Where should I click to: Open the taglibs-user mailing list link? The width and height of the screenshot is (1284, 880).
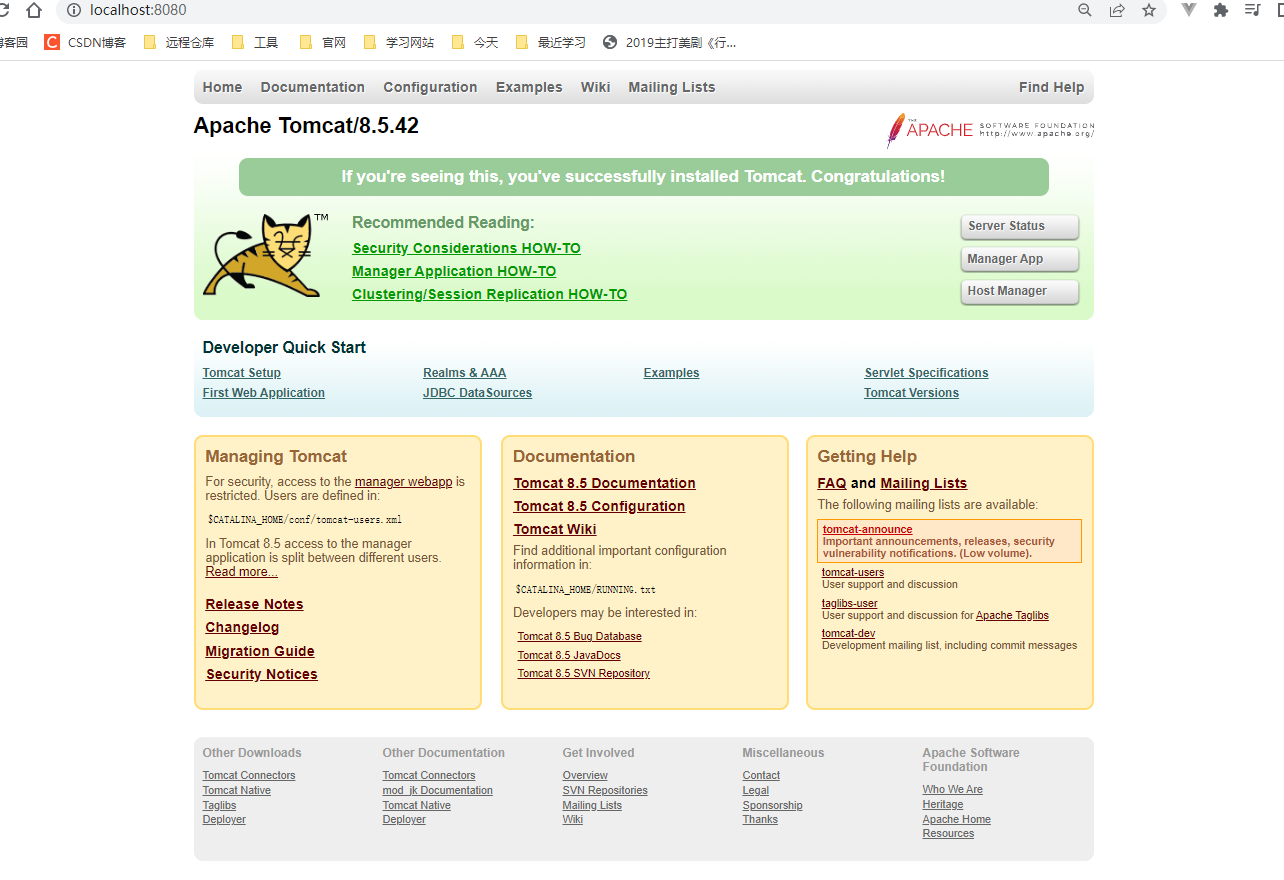pos(850,604)
